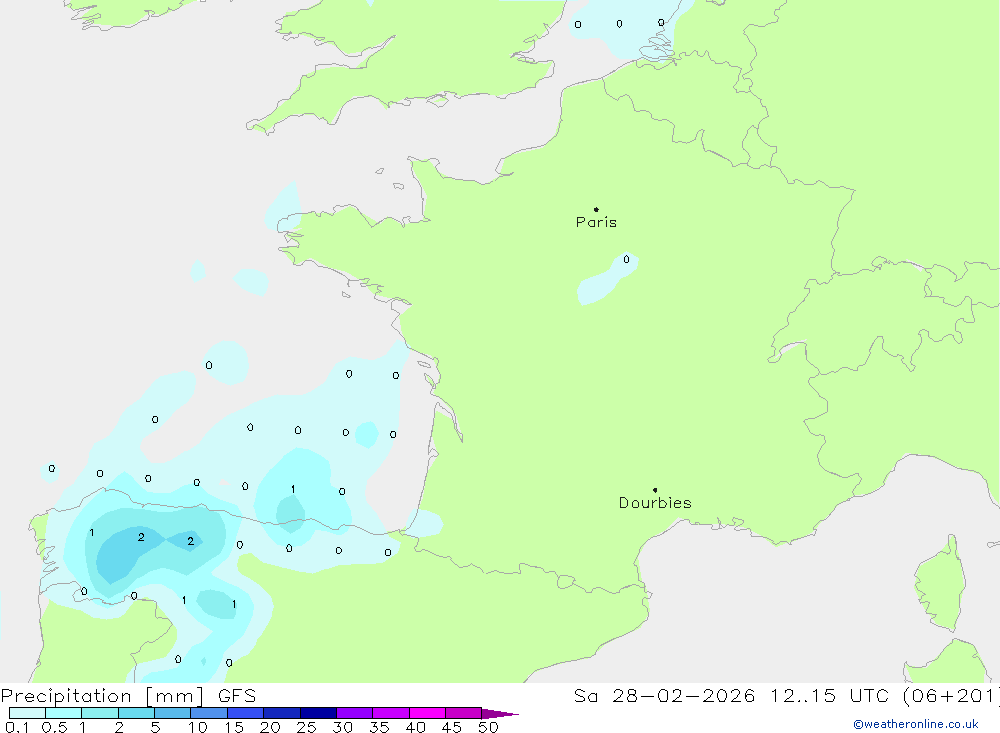The width and height of the screenshot is (1000, 733).
Task: Select the 30 mm purple legend swatch
Action: pos(355,713)
